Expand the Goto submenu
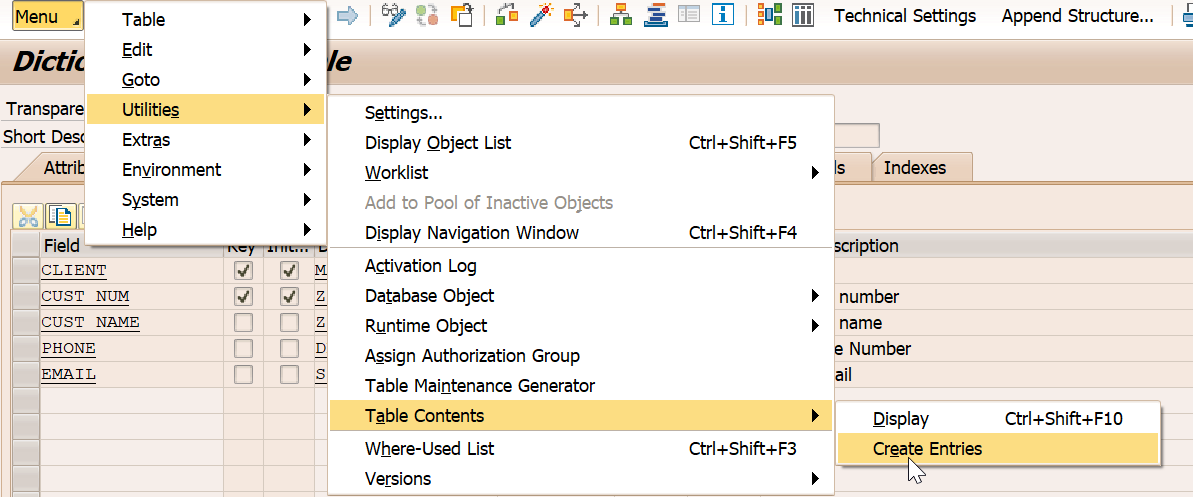The image size is (1193, 497). click(205, 80)
